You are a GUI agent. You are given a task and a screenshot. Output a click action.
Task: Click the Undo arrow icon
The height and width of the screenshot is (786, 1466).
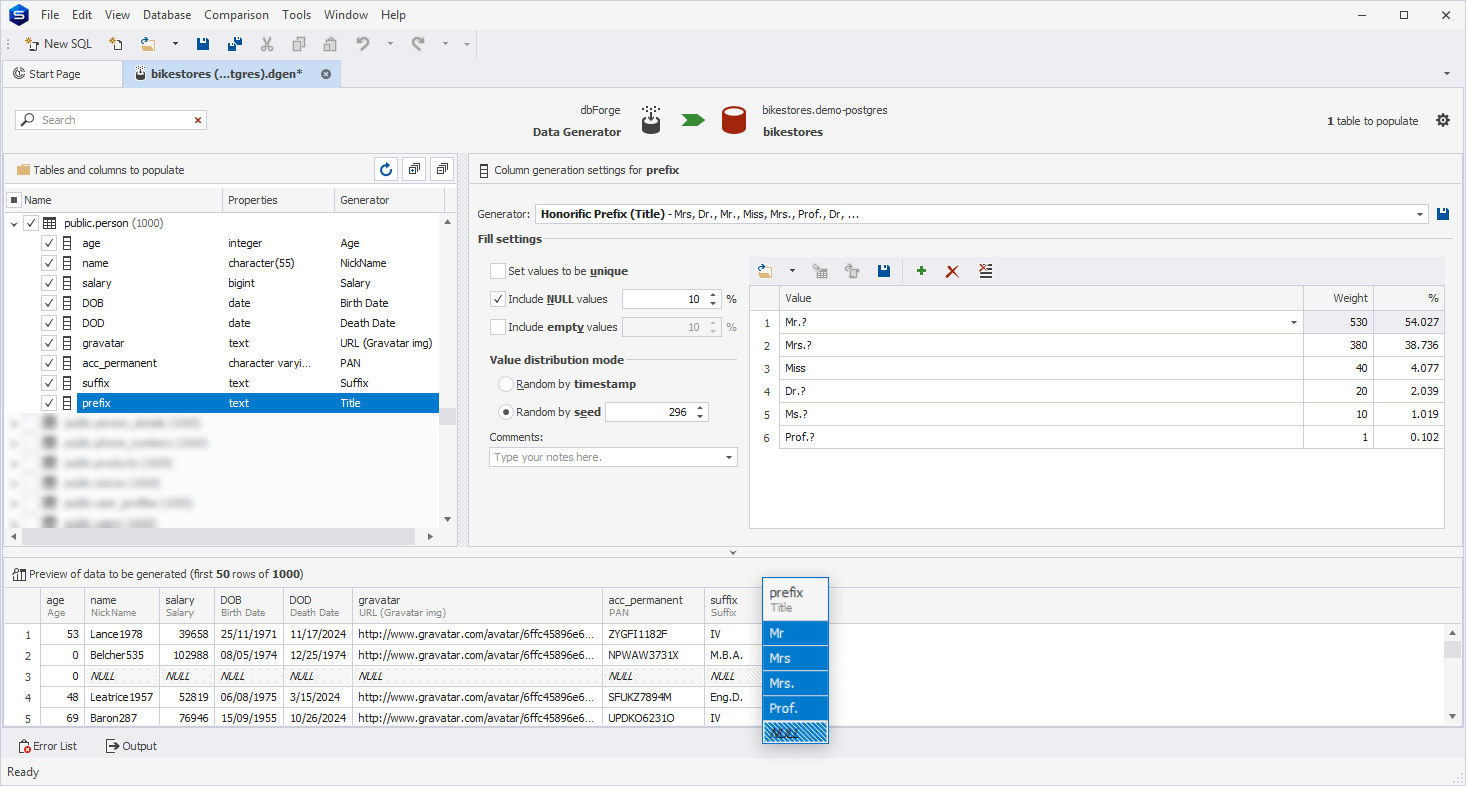tap(363, 44)
